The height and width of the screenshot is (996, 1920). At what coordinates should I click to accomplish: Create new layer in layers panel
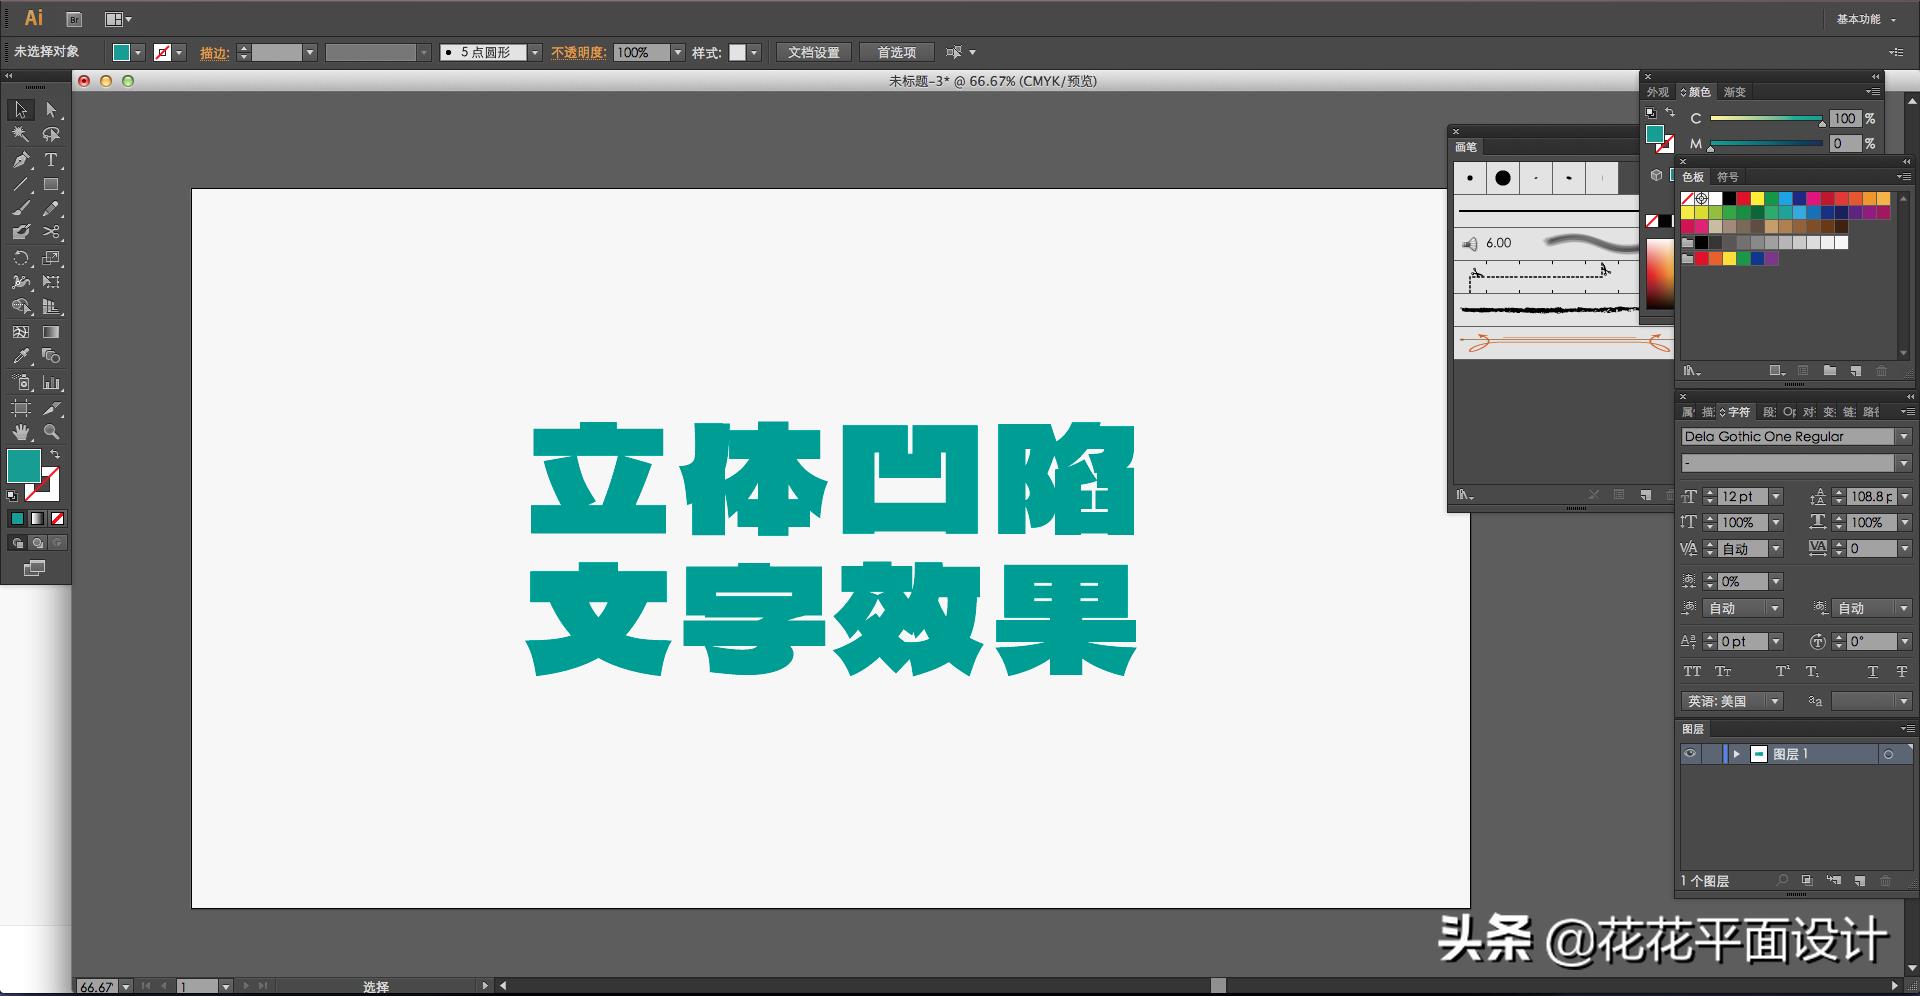[1859, 881]
